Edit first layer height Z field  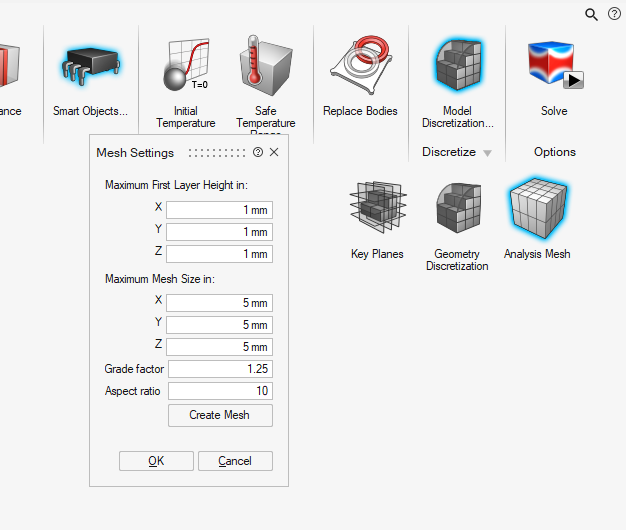click(x=220, y=254)
